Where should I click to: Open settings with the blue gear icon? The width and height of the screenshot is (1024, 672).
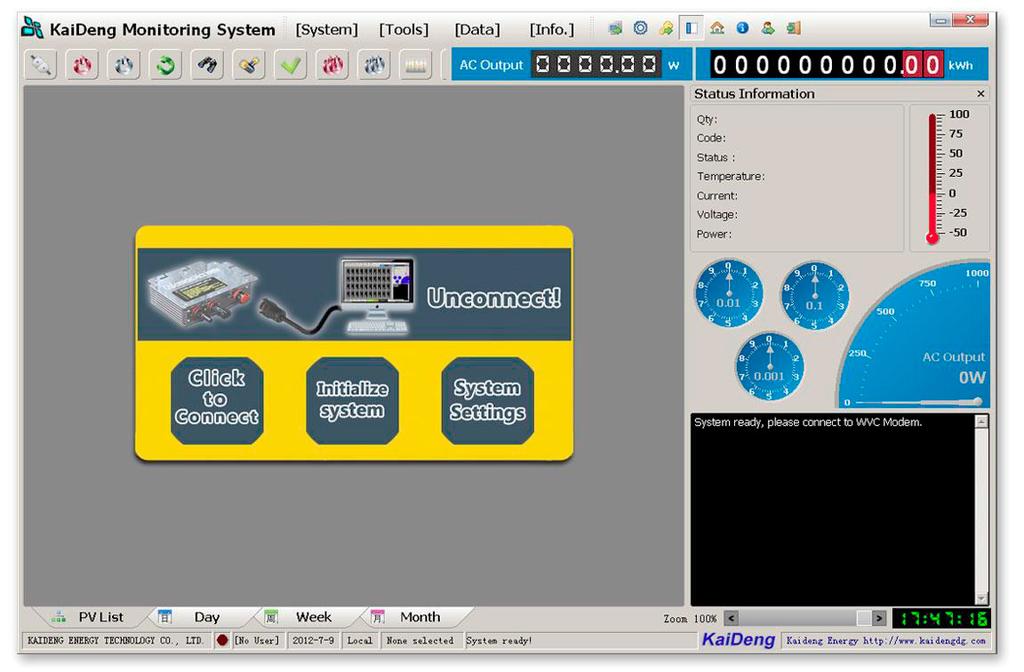click(x=641, y=28)
